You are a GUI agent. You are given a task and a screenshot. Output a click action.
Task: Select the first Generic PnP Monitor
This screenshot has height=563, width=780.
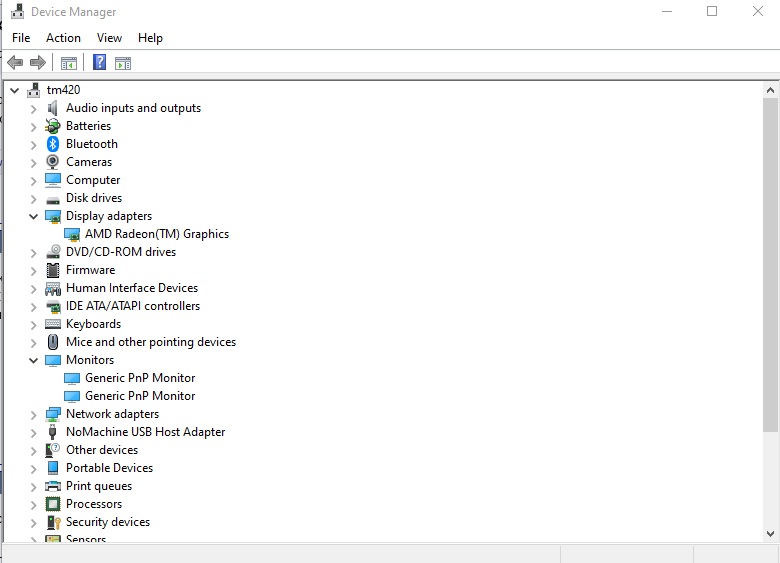(140, 378)
